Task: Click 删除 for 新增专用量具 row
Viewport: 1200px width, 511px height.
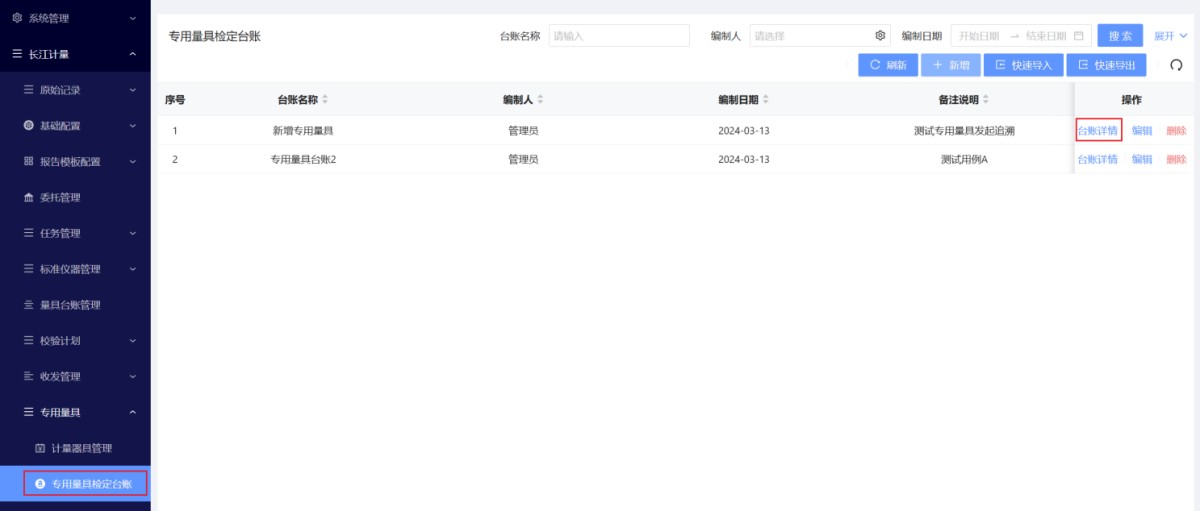Action: click(1176, 131)
